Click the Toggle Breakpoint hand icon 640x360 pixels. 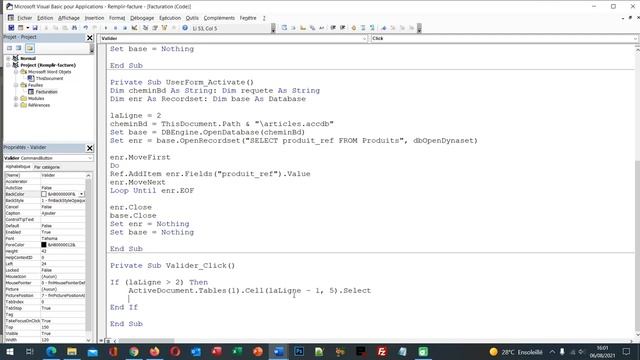[x=354, y=28]
